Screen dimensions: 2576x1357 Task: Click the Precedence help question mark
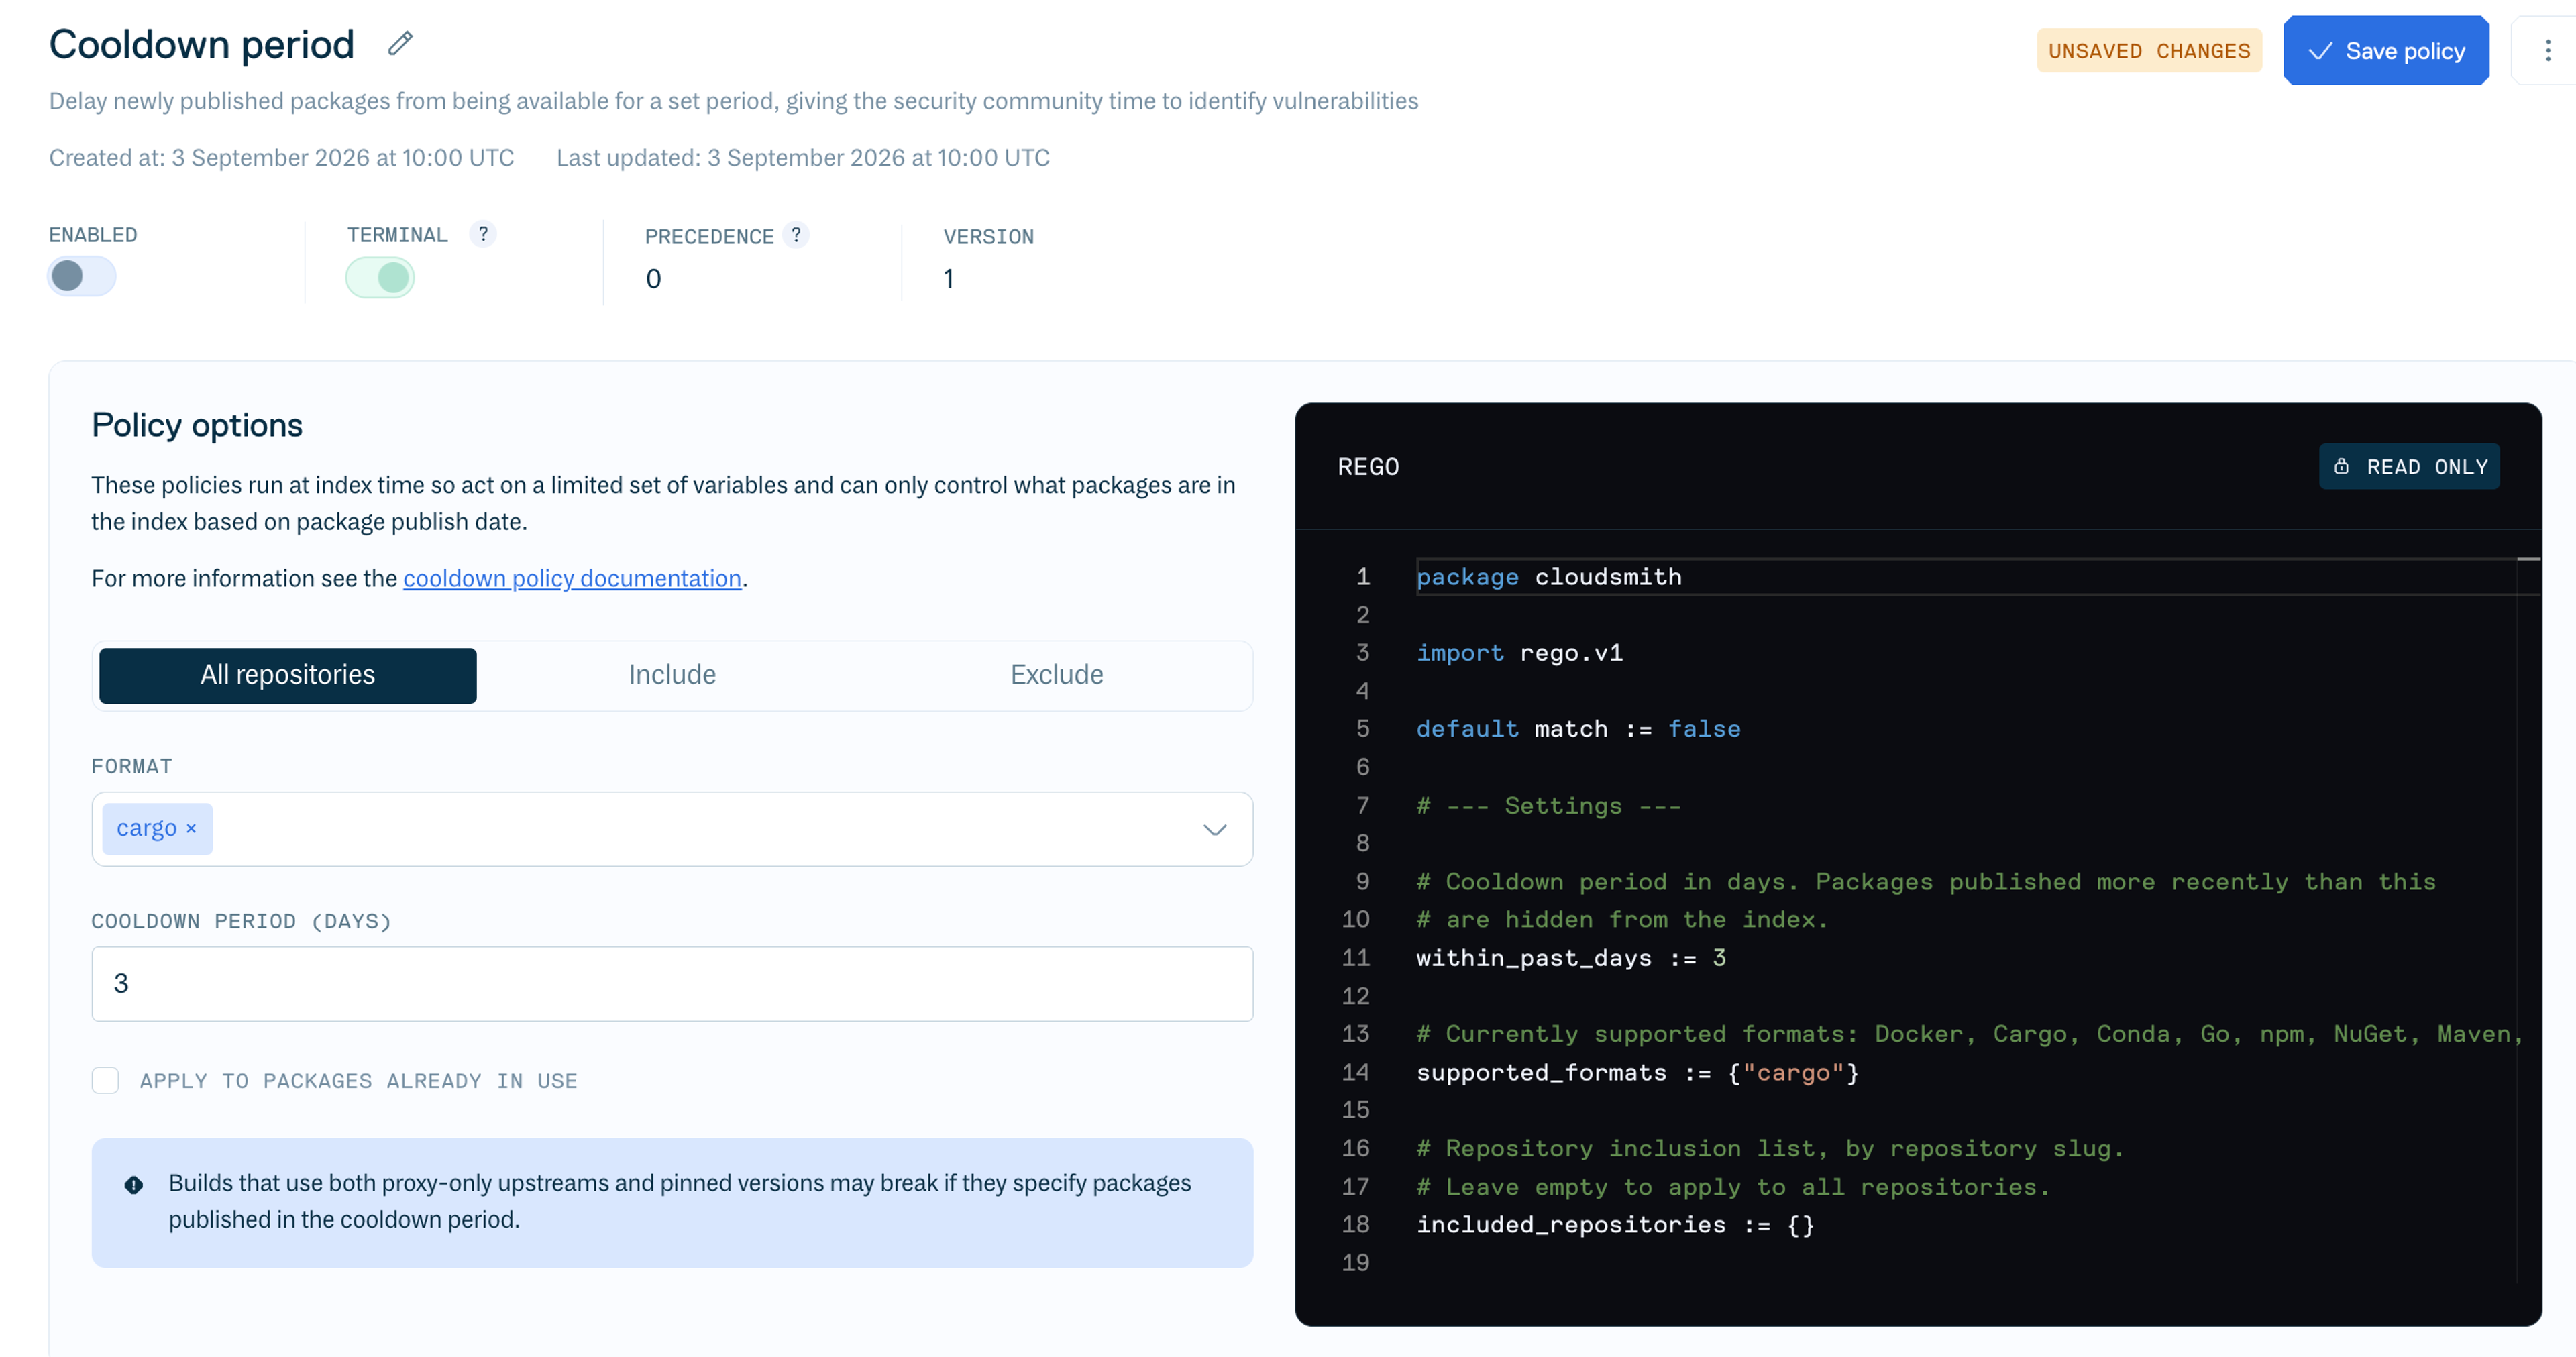tap(796, 235)
